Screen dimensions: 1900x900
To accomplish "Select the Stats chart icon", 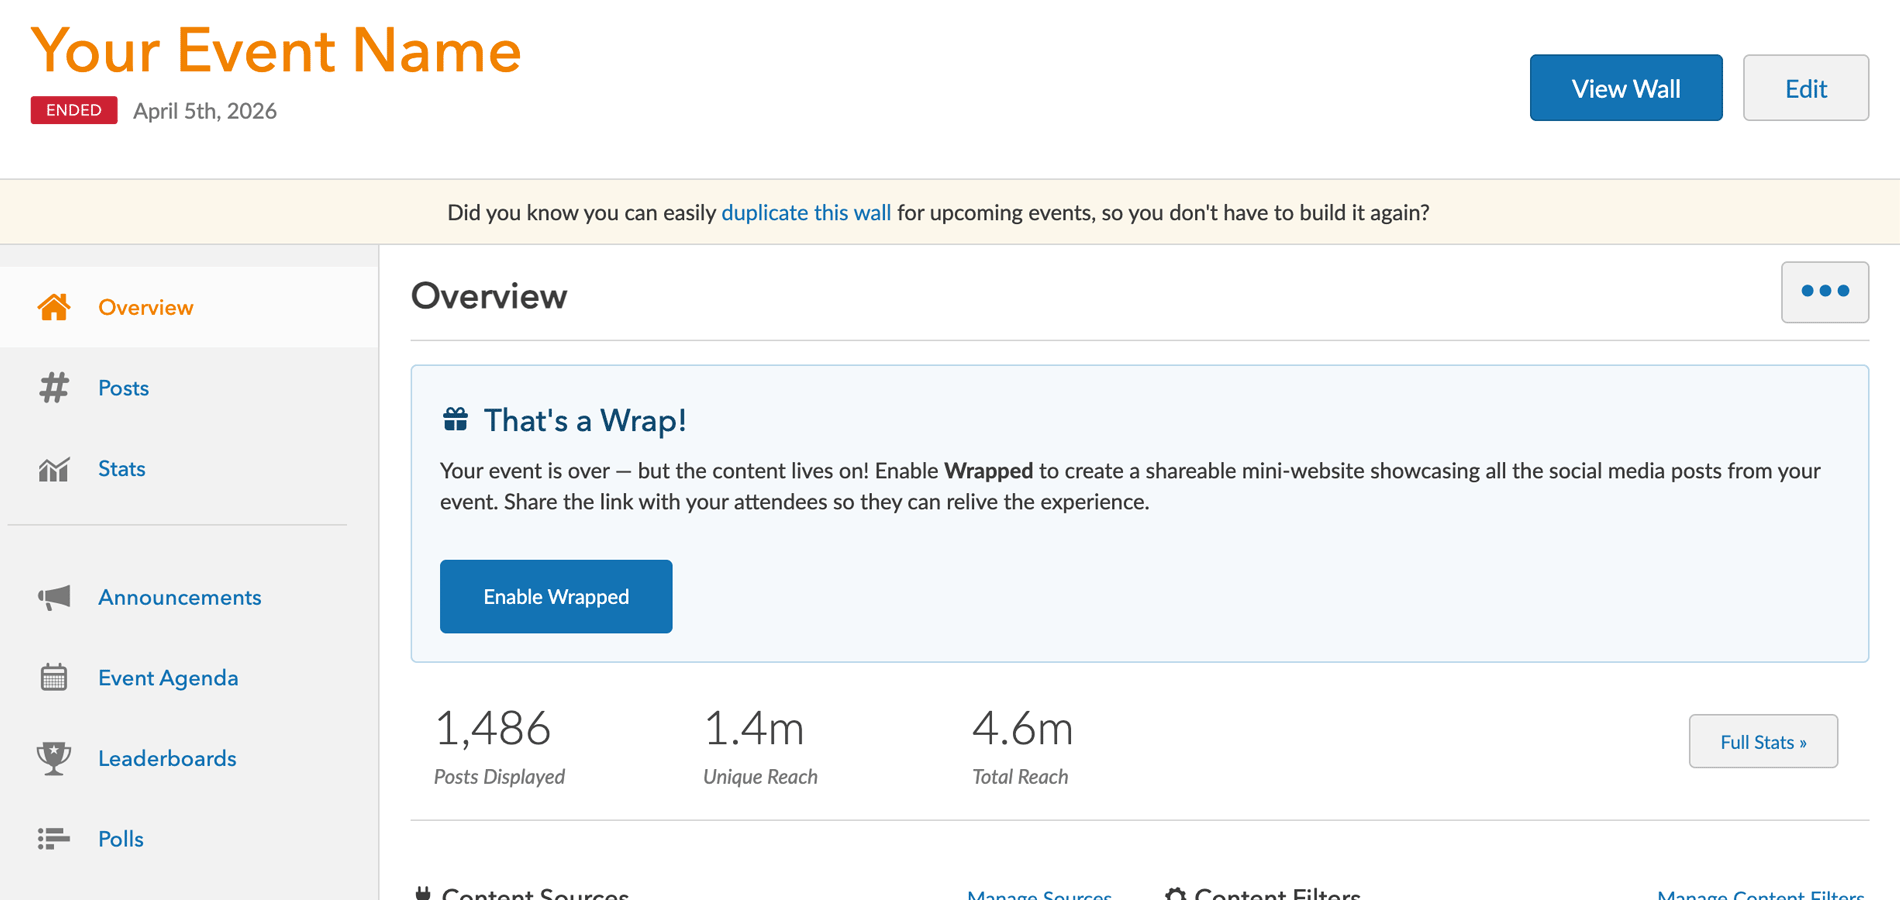I will pos(54,469).
